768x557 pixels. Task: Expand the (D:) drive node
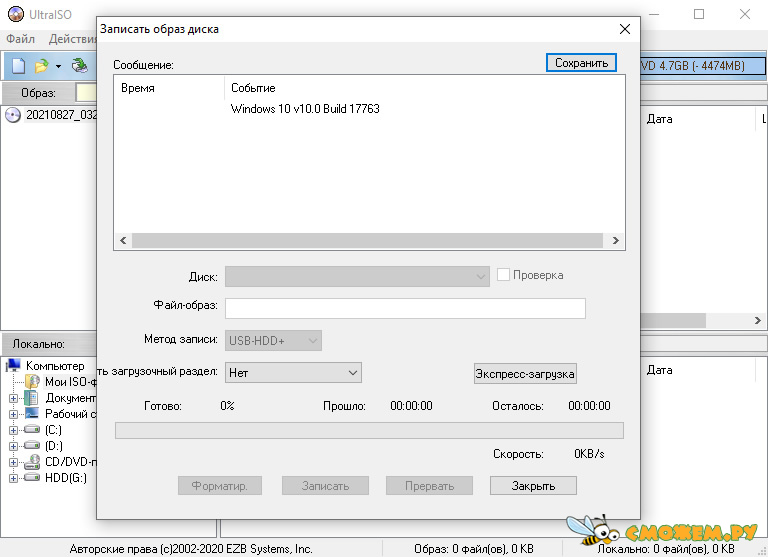pos(13,446)
